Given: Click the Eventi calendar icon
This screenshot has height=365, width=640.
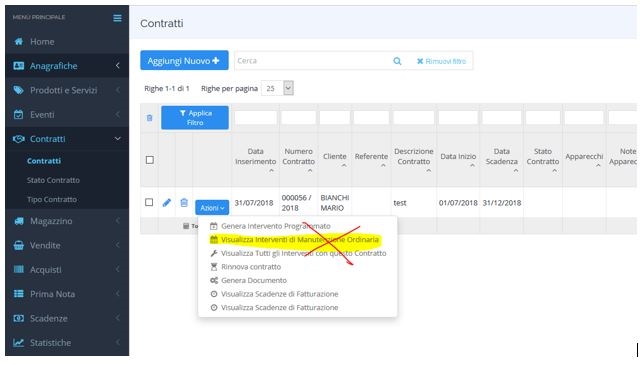Looking at the screenshot, I should (x=18, y=114).
